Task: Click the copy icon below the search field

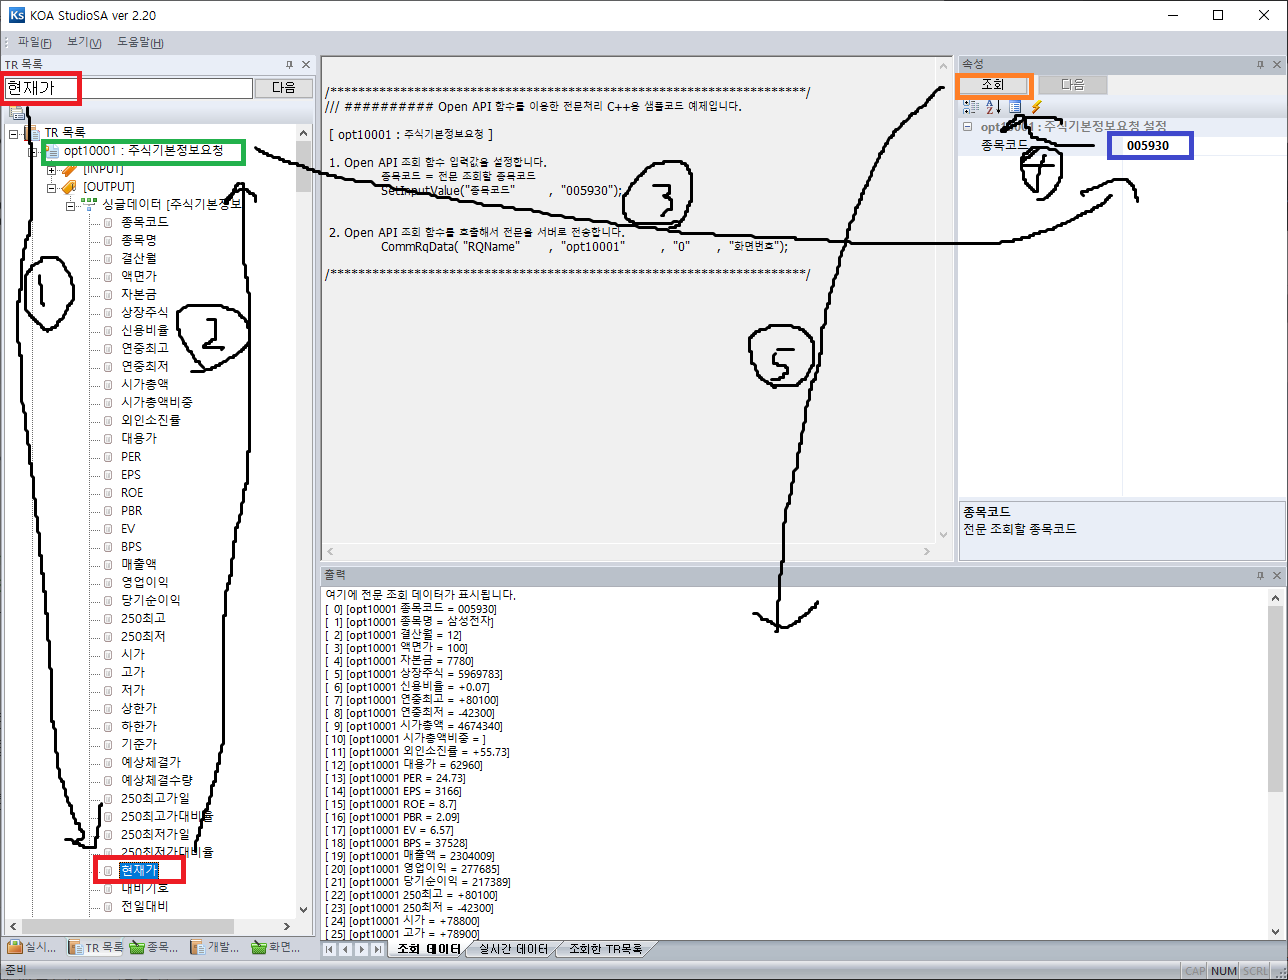Action: (x=16, y=111)
